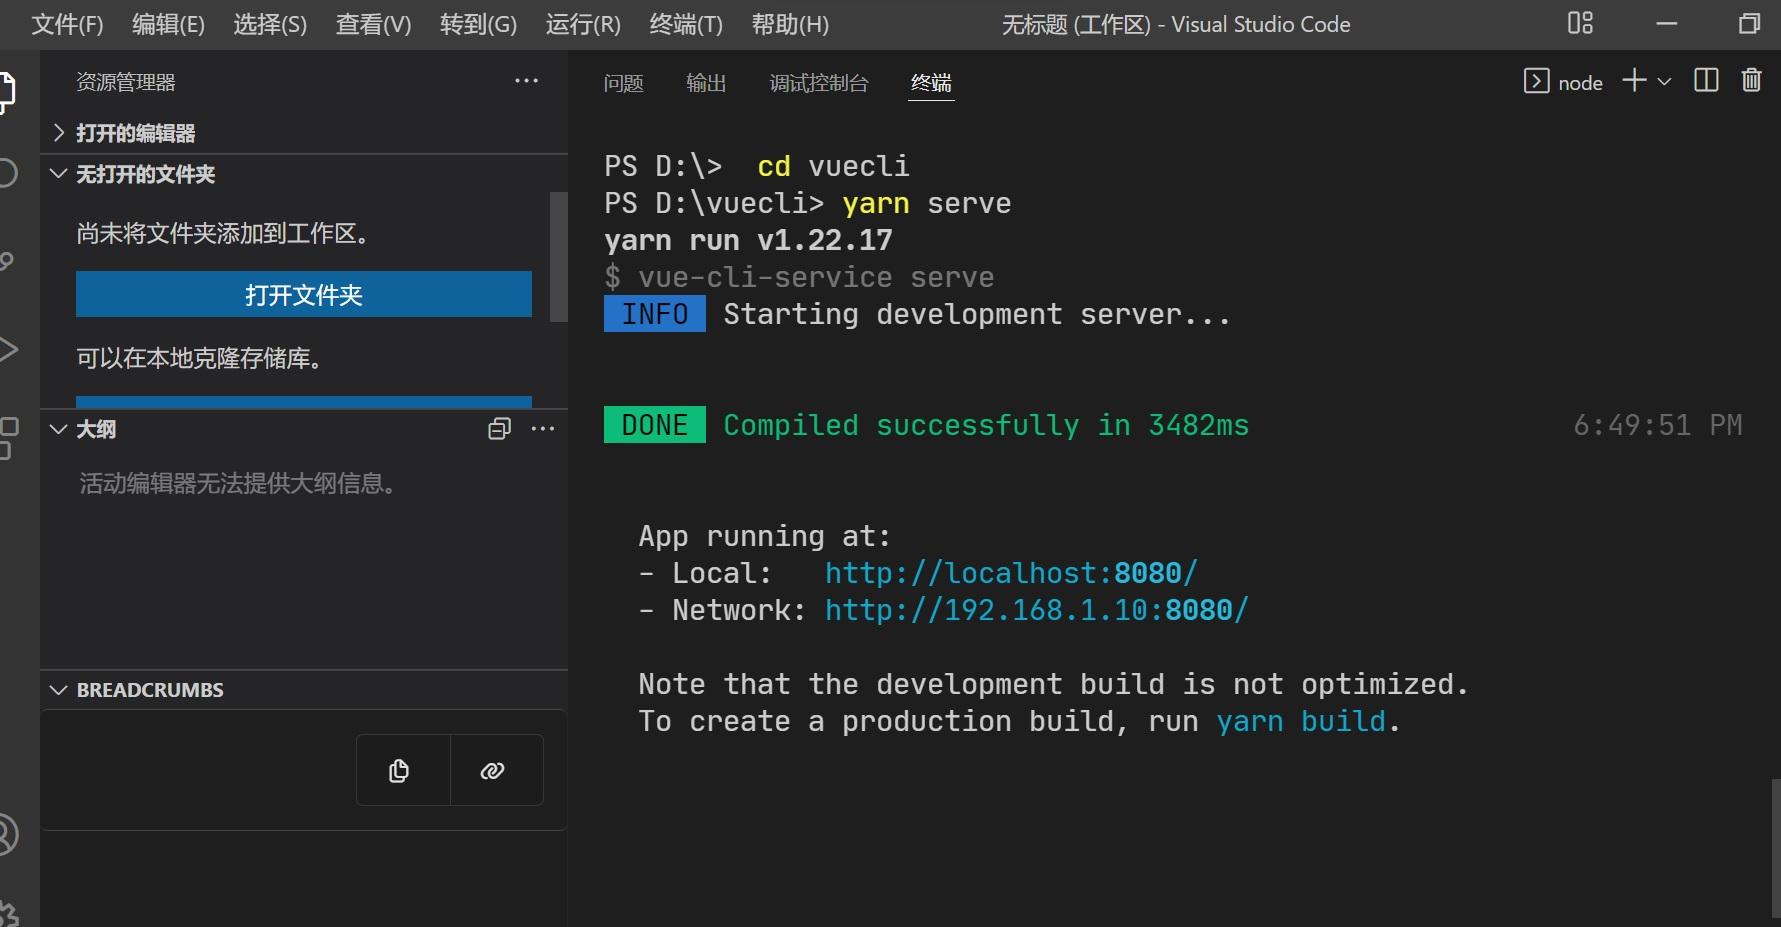Image resolution: width=1781 pixels, height=927 pixels.
Task: Open the Run and Debug view
Action: pos(8,350)
